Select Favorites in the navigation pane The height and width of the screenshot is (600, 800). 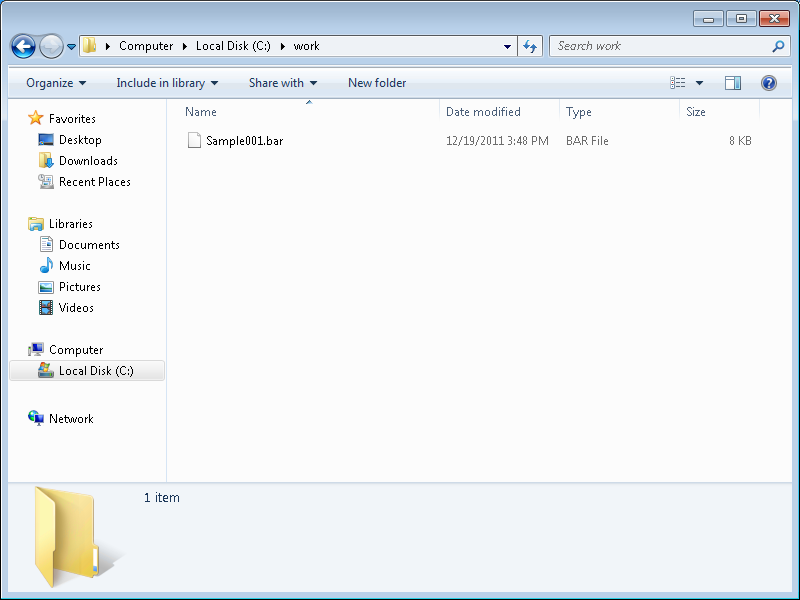pos(72,119)
